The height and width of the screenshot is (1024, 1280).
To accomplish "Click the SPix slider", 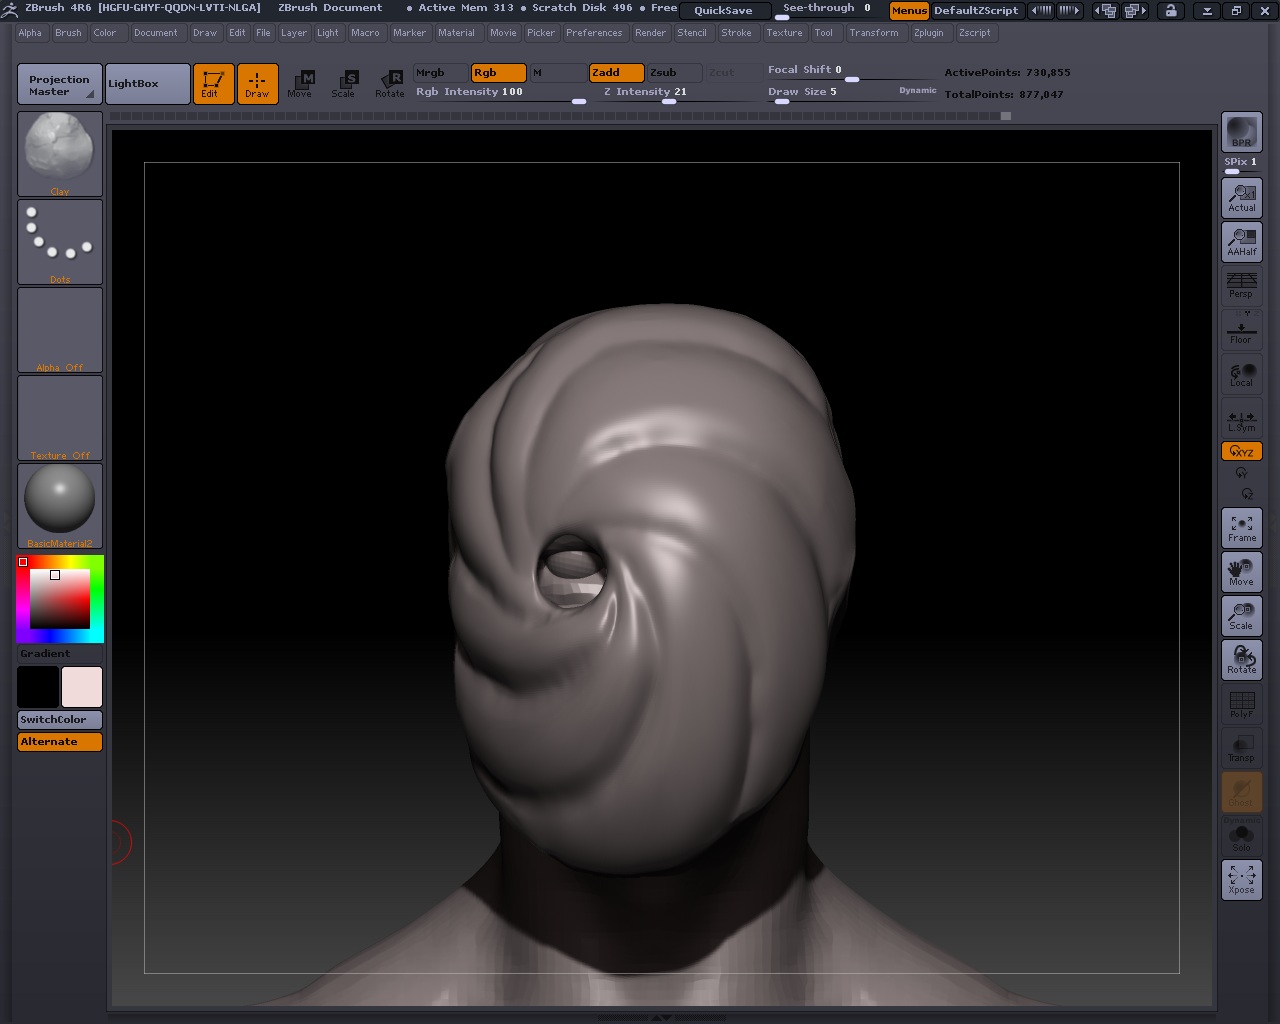I will tap(1242, 165).
